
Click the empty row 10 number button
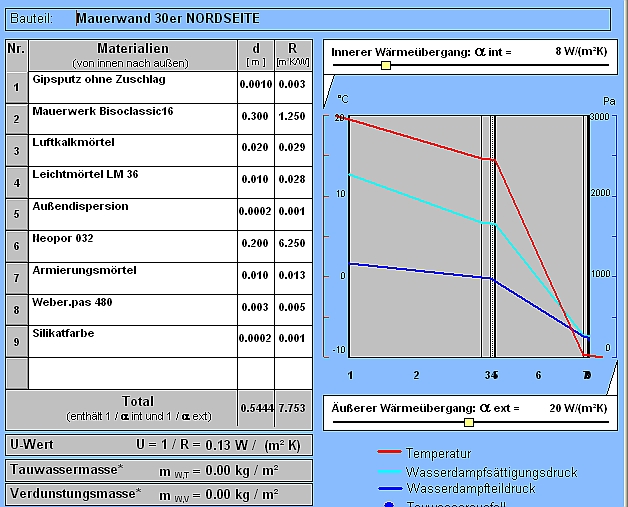click(17, 374)
